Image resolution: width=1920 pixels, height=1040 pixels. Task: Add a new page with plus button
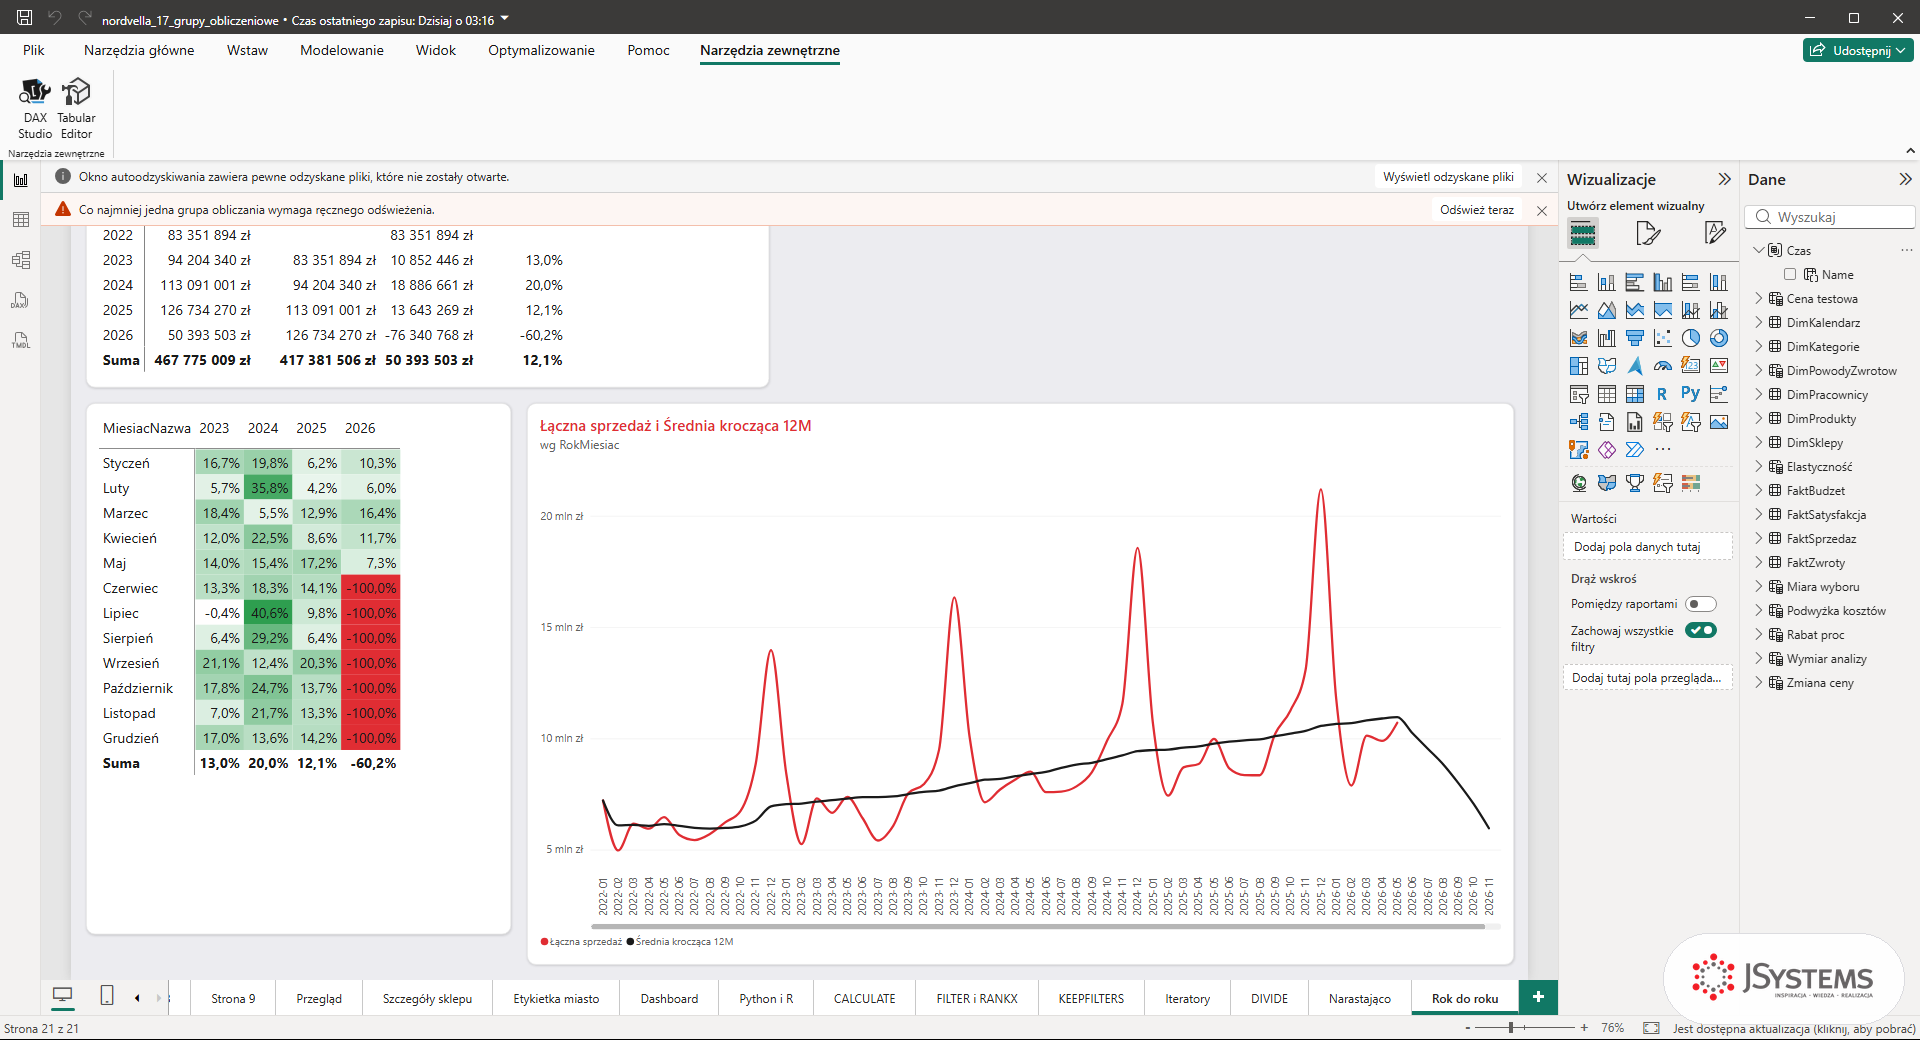coord(1538,997)
